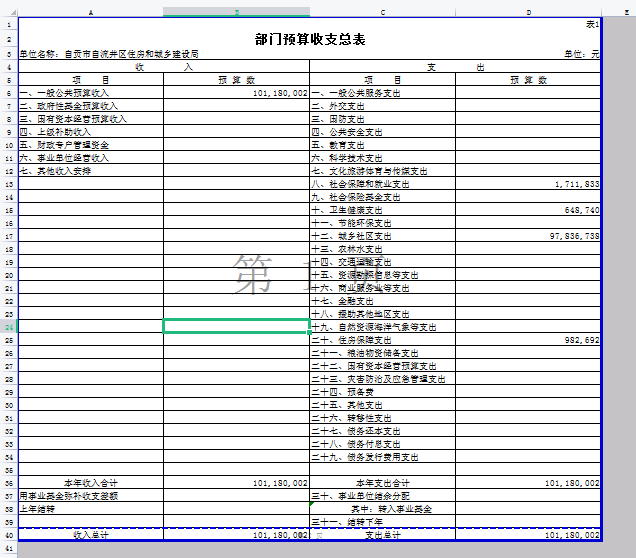636x558 pixels.
Task: Click the value 982,692
Action: coord(581,340)
